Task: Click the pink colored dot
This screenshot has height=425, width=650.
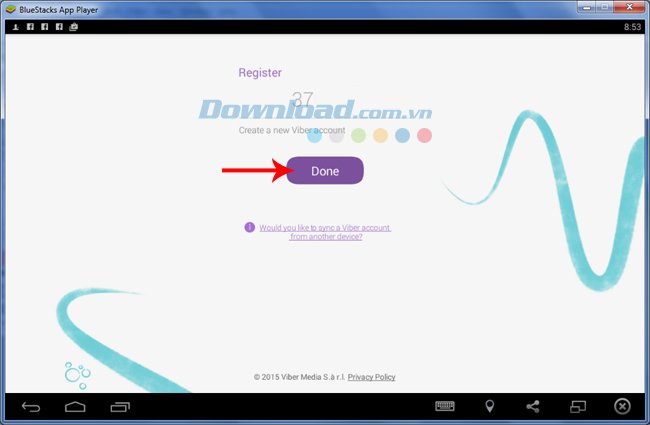Action: pyautogui.click(x=424, y=135)
